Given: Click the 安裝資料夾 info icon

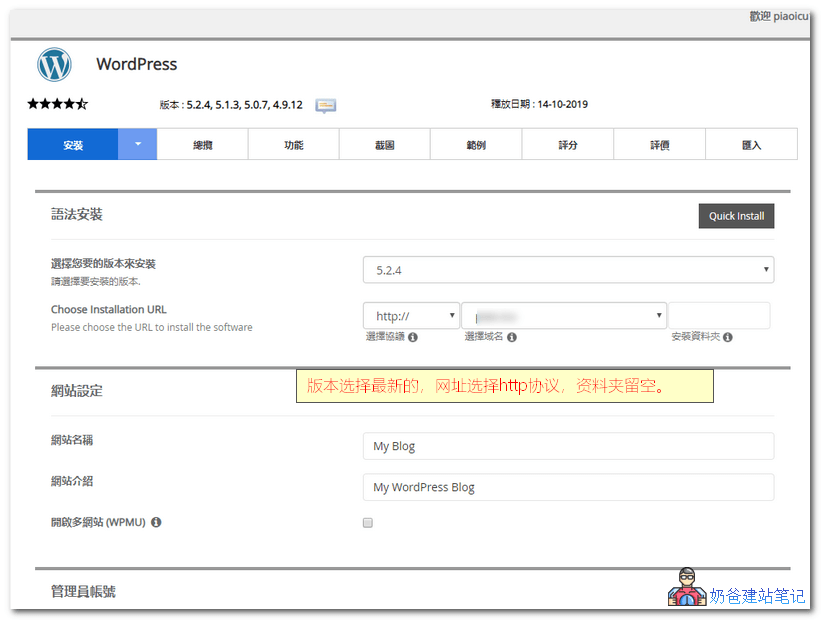Looking at the screenshot, I should click(x=727, y=337).
